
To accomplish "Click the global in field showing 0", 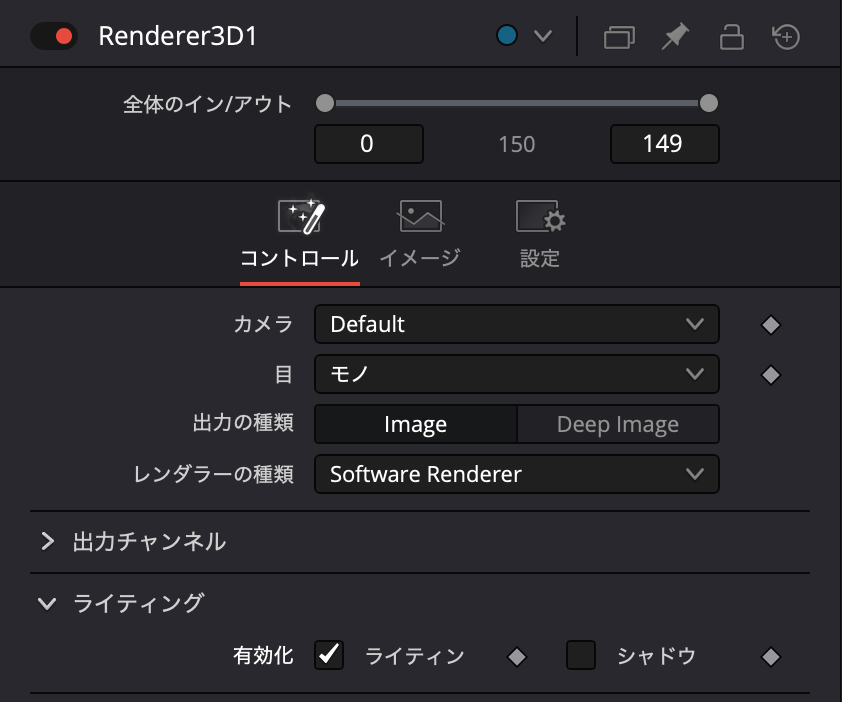I will click(x=368, y=144).
